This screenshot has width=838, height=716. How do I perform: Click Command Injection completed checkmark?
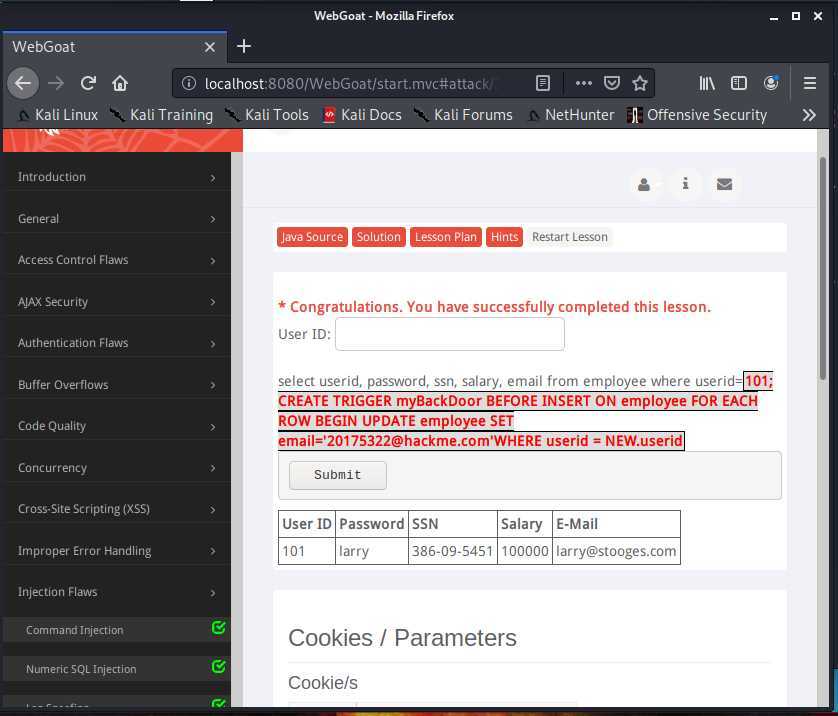coord(218,628)
